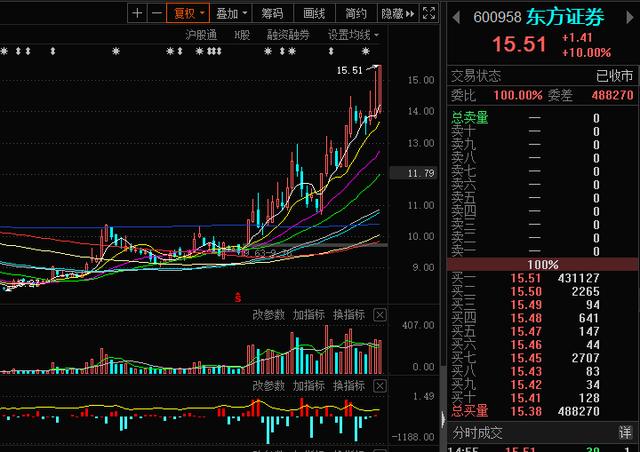This screenshot has width=640, height=452.
Task: Click the 详 detail link in 分时成交
Action: pyautogui.click(x=625, y=432)
